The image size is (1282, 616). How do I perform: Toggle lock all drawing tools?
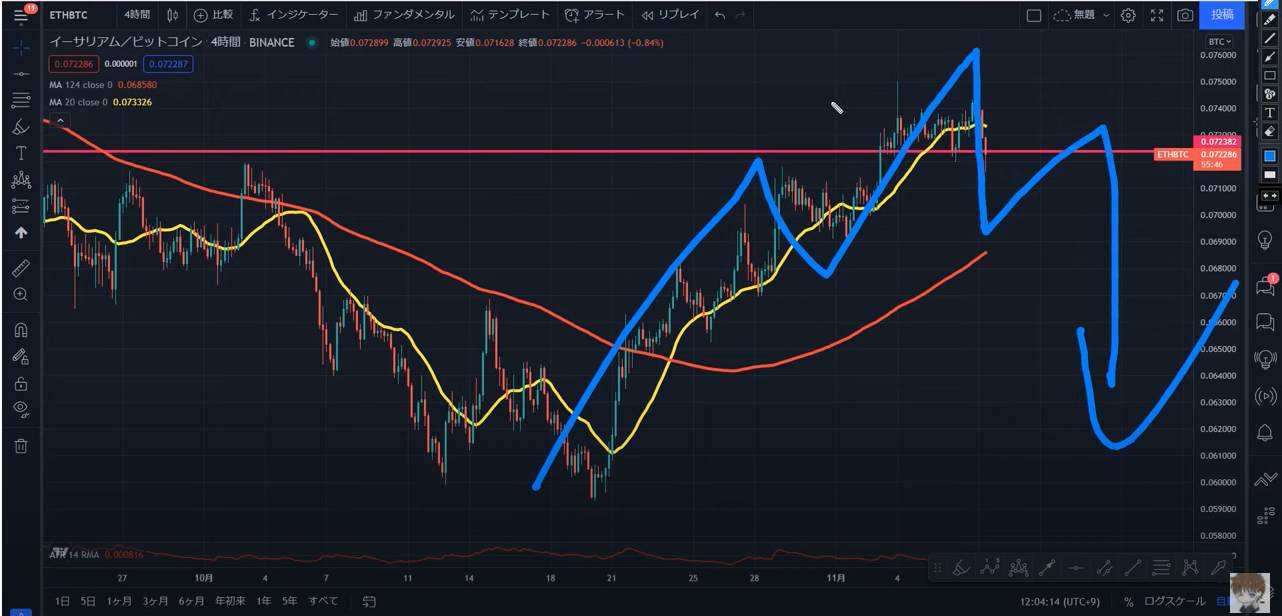20,383
